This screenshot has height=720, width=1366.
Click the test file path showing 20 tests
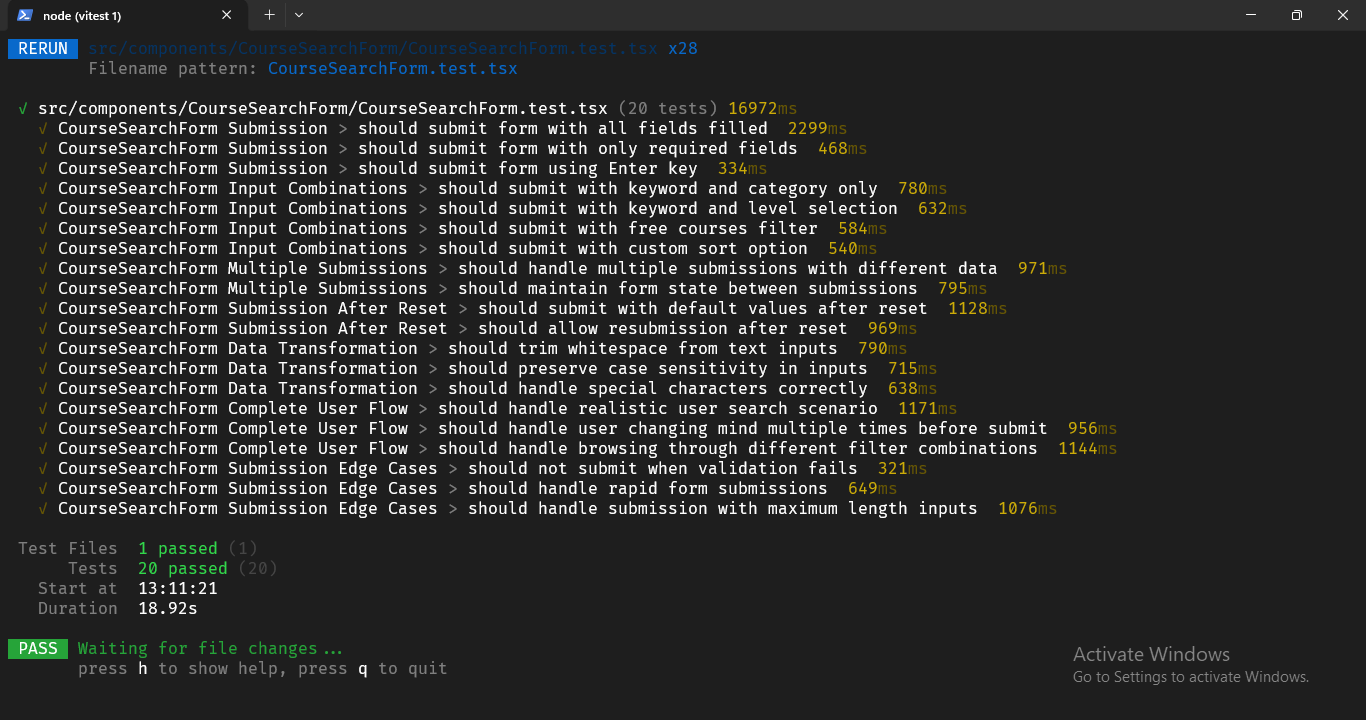coord(322,109)
